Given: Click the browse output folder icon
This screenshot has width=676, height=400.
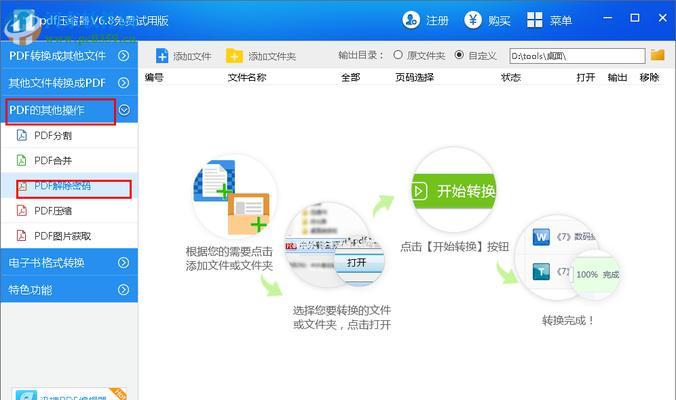Looking at the screenshot, I should [x=657, y=55].
